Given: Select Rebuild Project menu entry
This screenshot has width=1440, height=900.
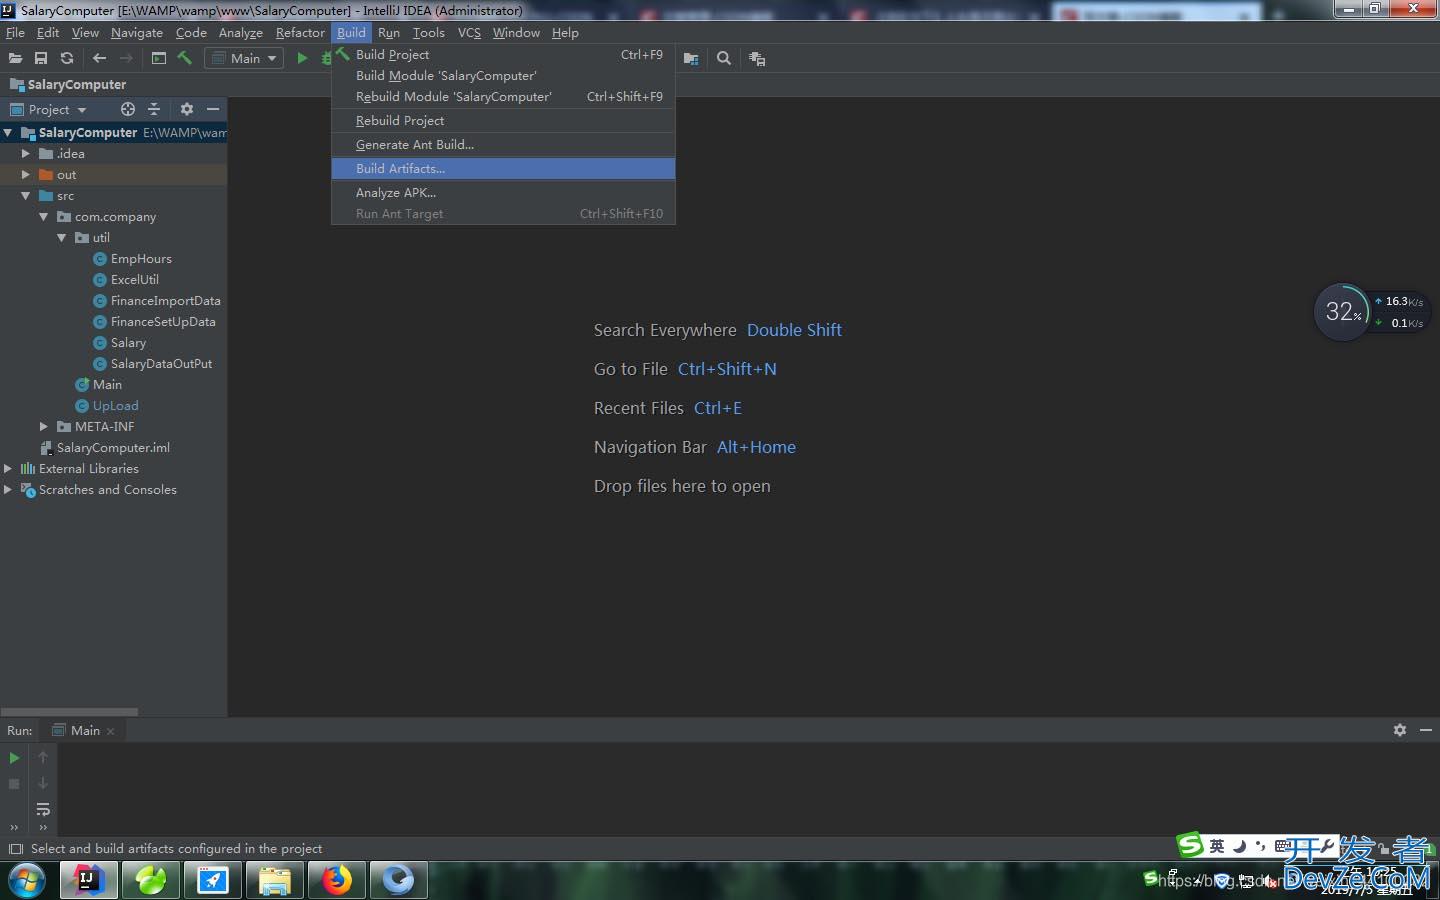Looking at the screenshot, I should click(503, 120).
